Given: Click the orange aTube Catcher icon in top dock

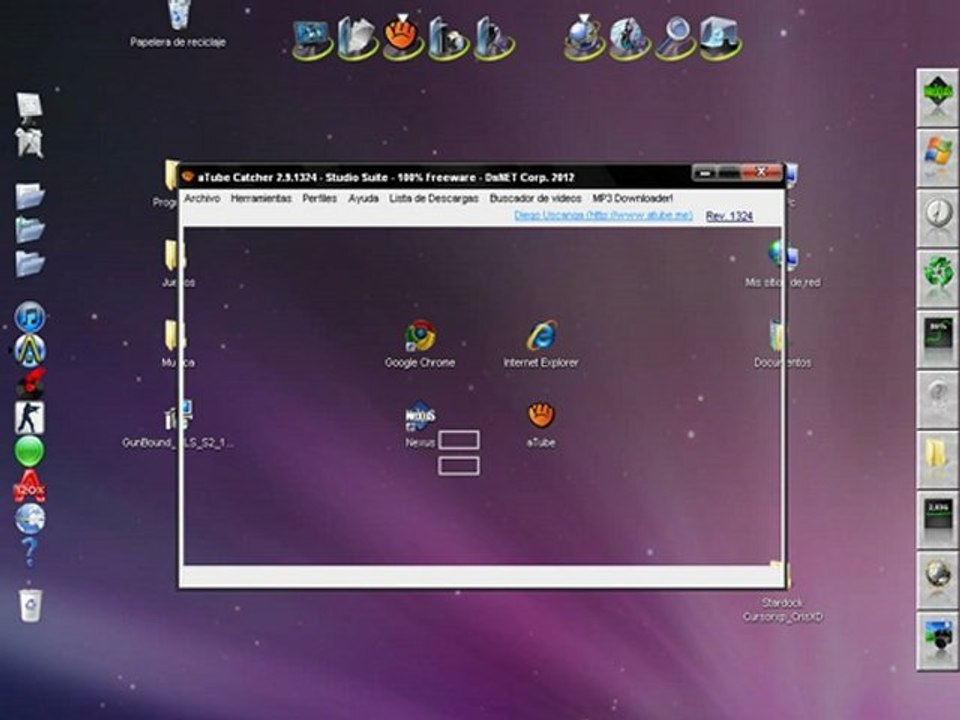Looking at the screenshot, I should (x=402, y=37).
